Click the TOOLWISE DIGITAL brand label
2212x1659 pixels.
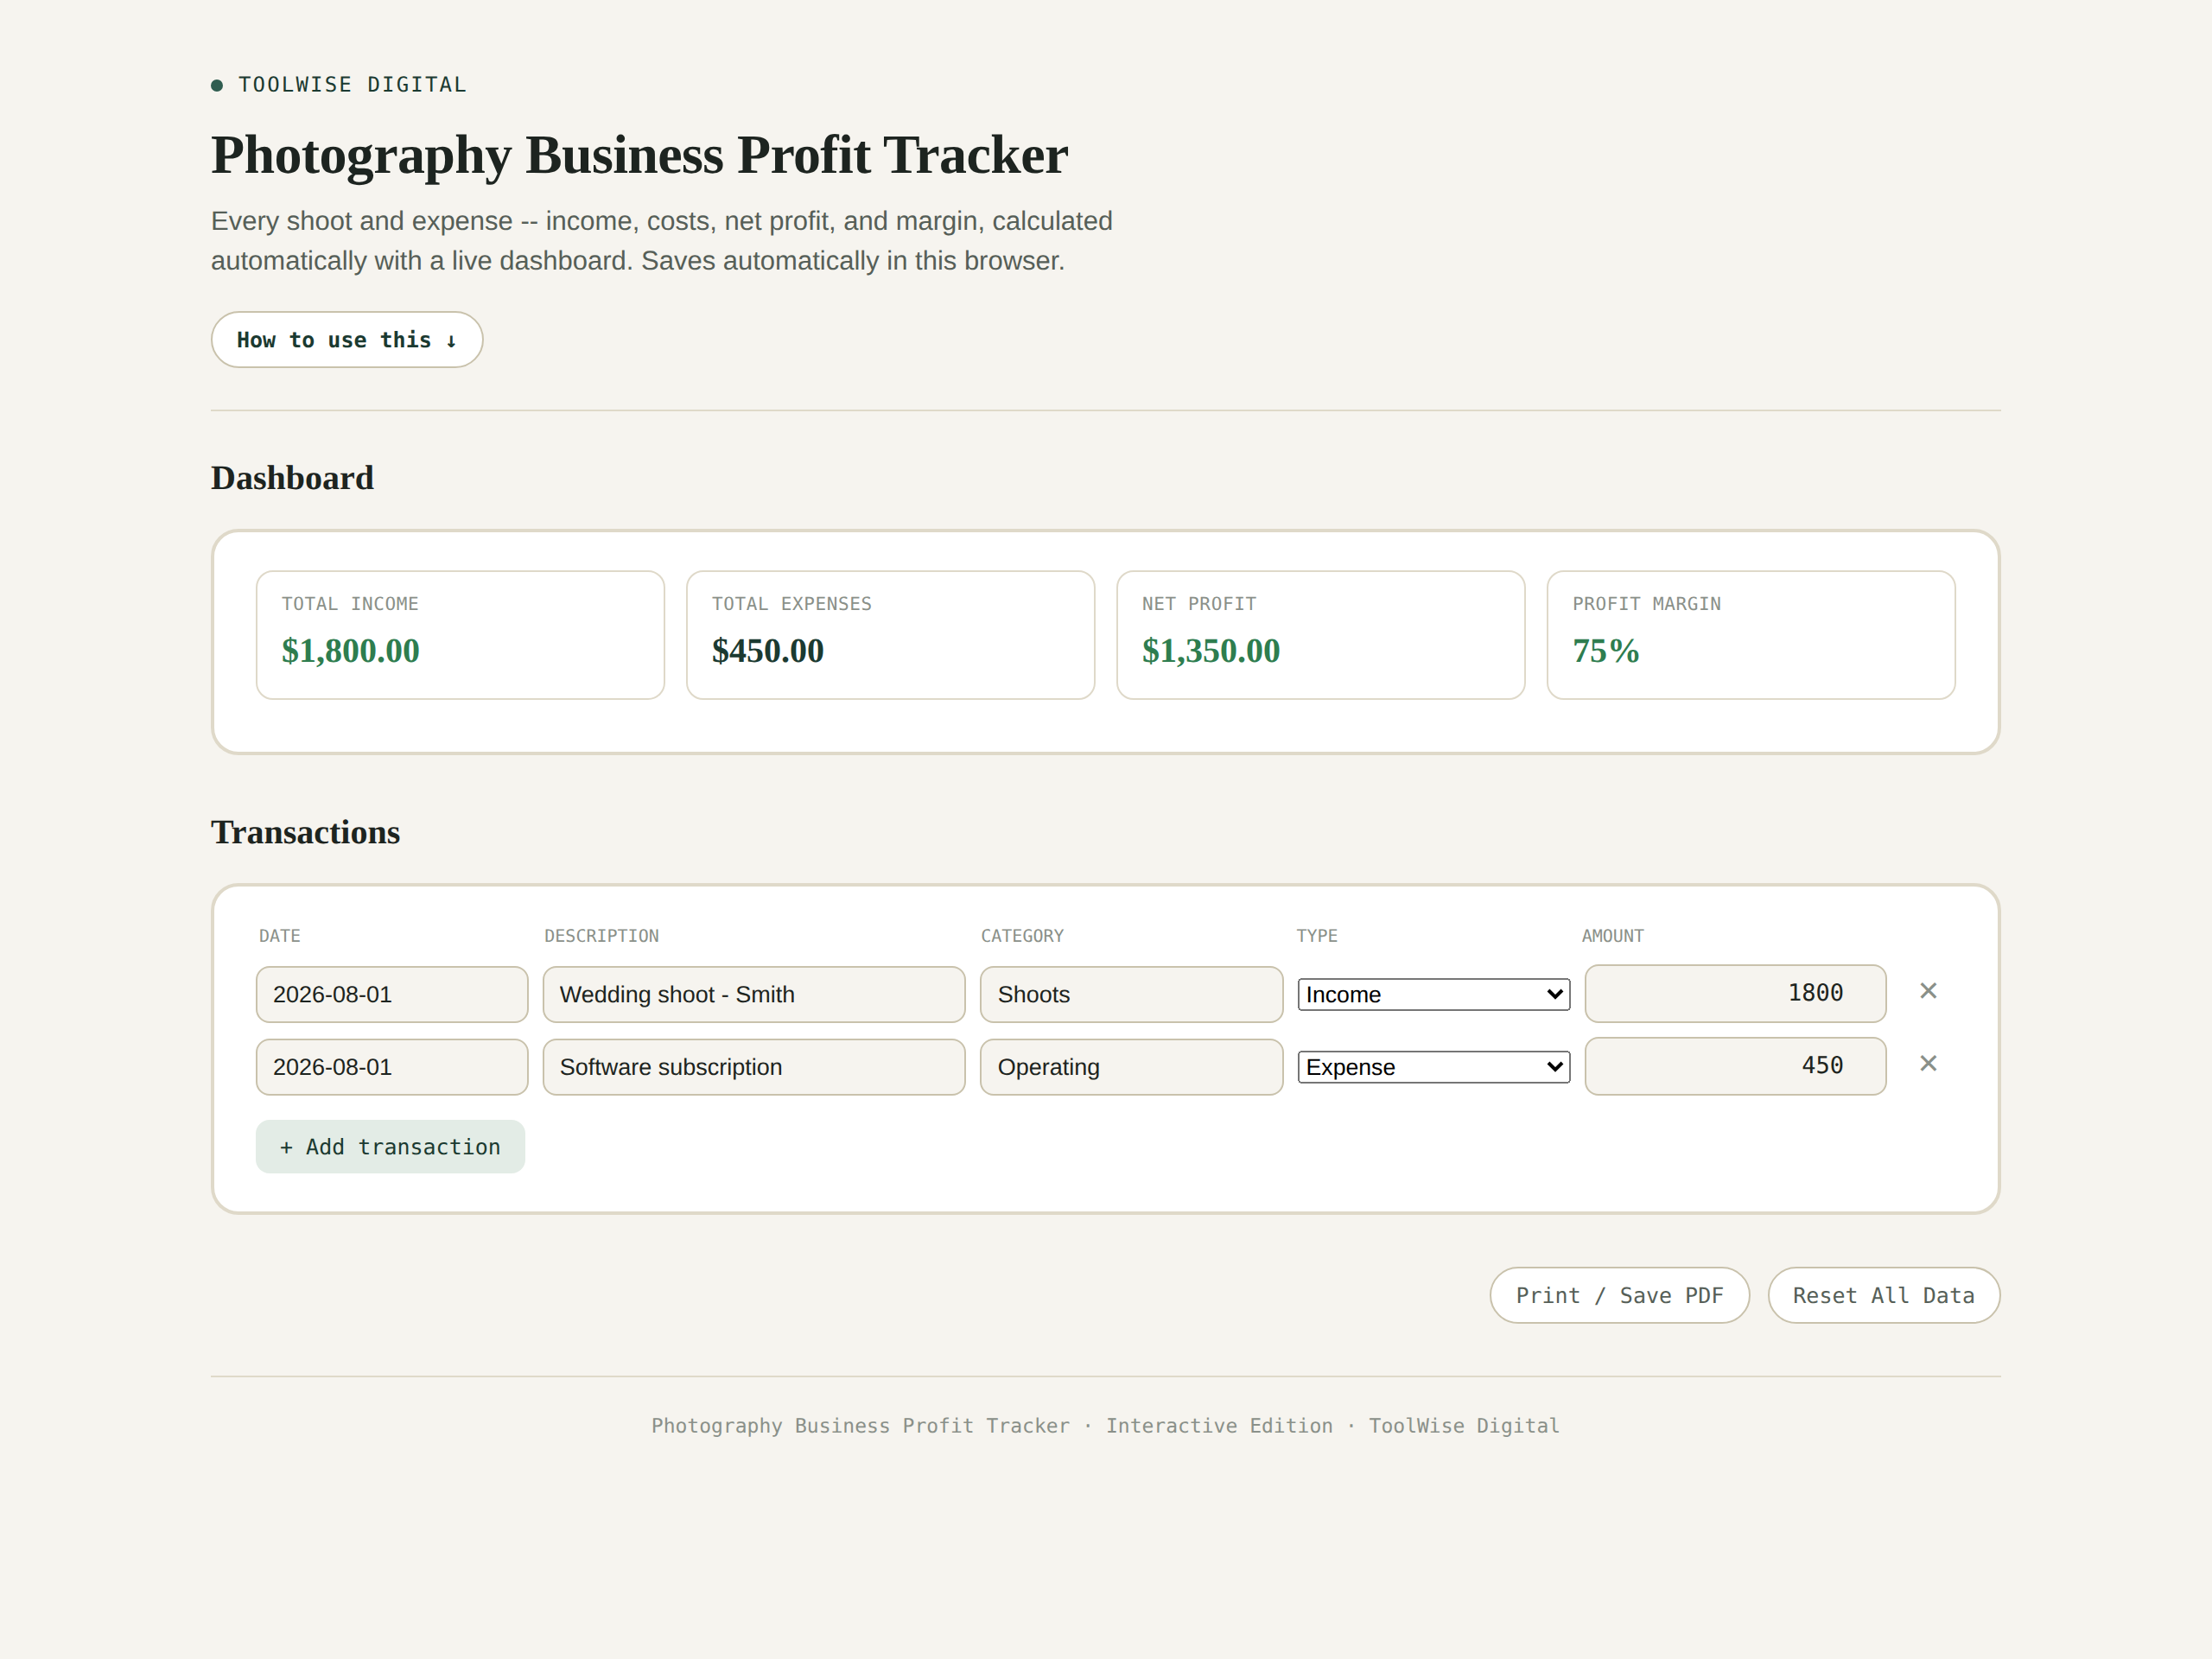[x=352, y=85]
